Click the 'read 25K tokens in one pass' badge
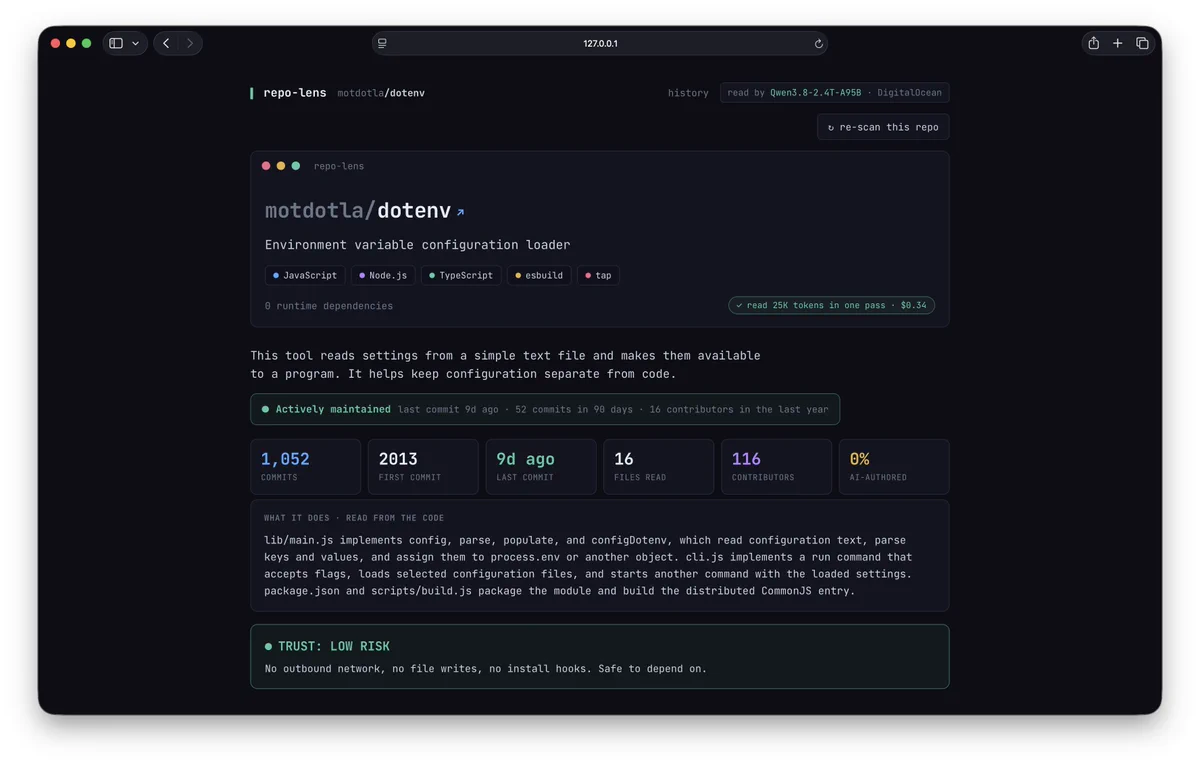The height and width of the screenshot is (765, 1200). [831, 306]
